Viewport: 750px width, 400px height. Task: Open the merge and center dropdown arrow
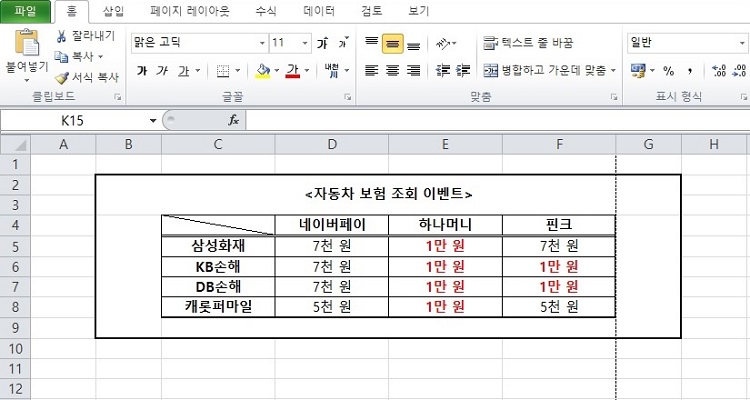(x=613, y=71)
